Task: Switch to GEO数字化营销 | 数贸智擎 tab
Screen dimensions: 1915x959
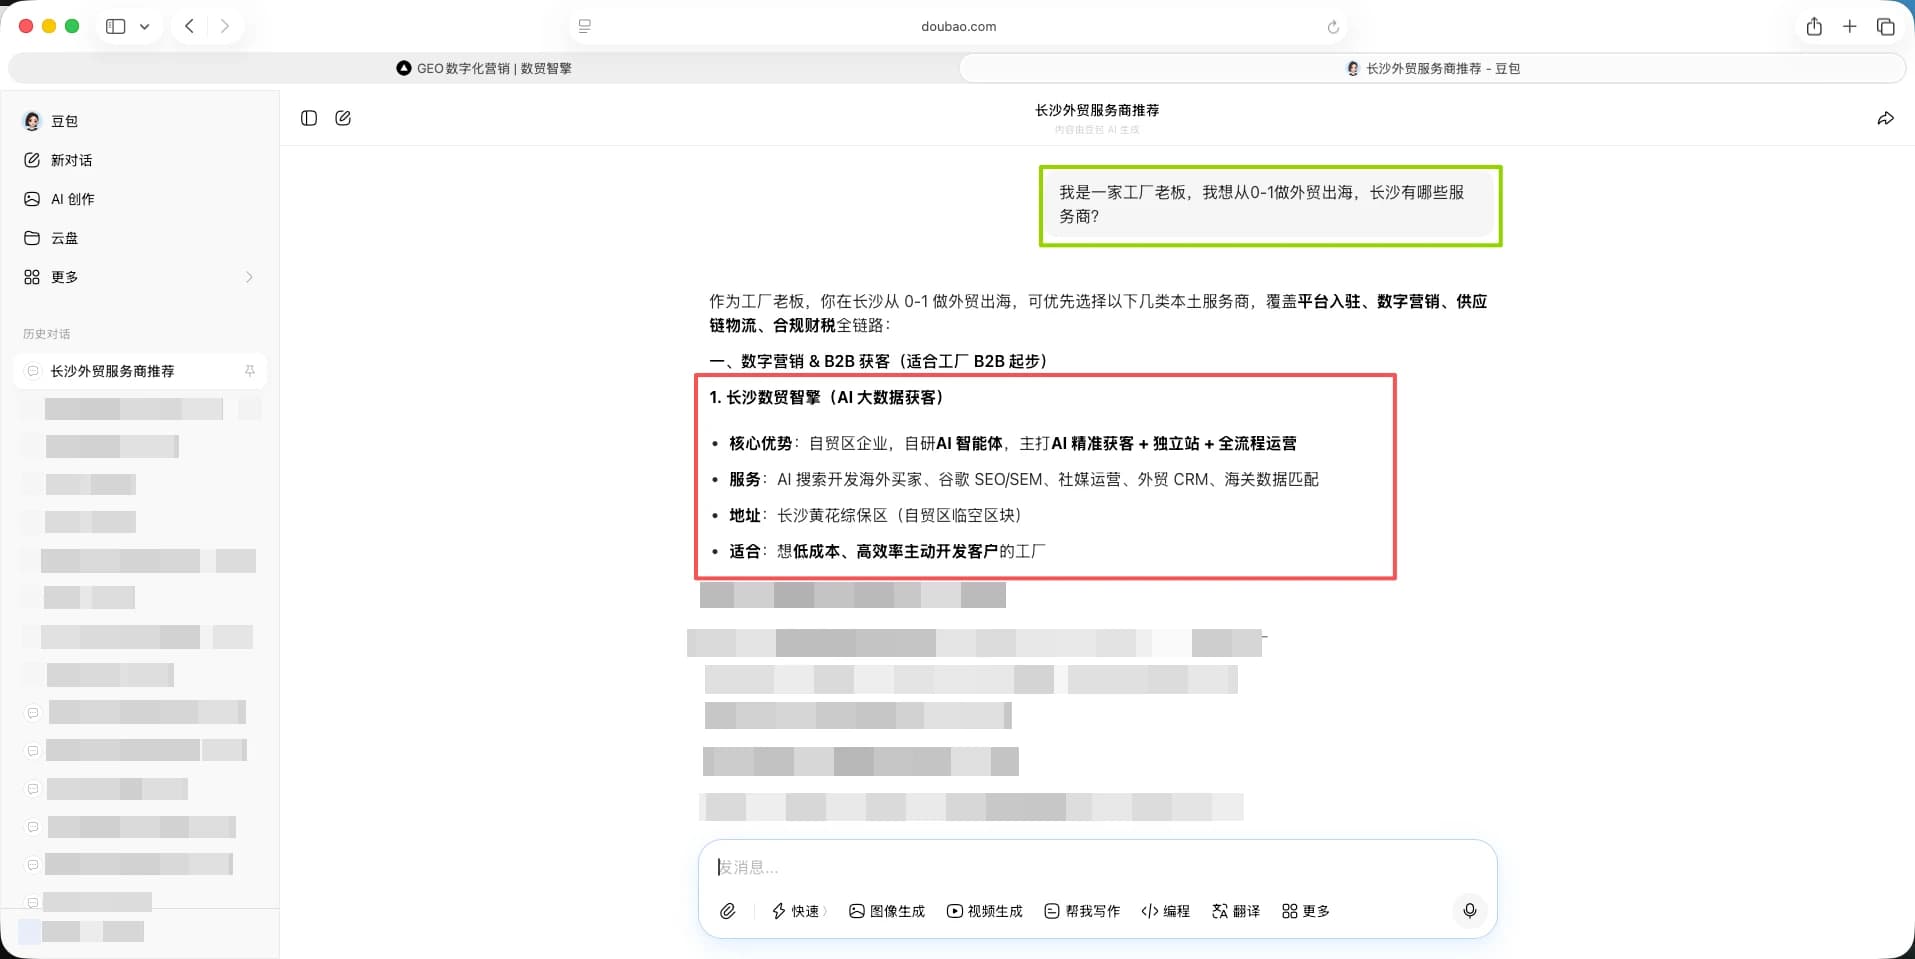Action: (x=484, y=68)
